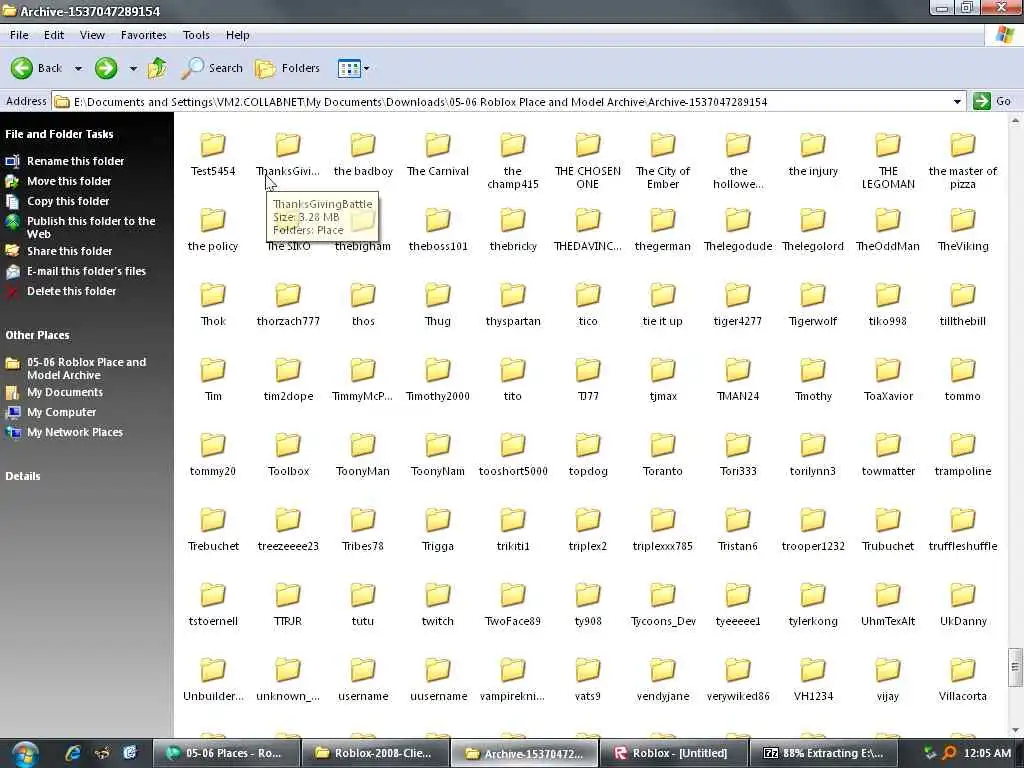
Task: Click into the Address path field
Action: 500,102
